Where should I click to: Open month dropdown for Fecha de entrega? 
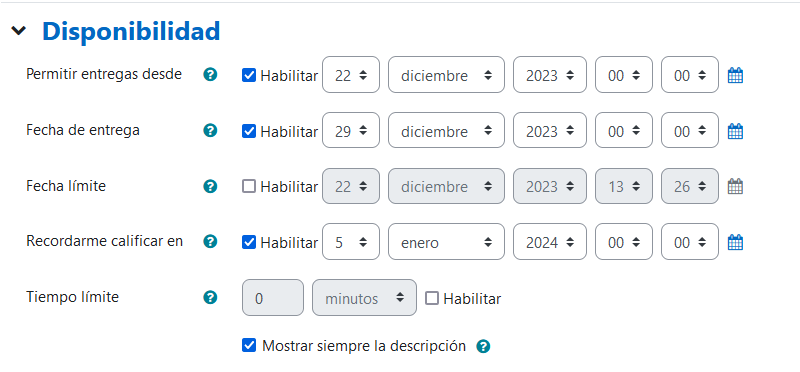point(446,131)
